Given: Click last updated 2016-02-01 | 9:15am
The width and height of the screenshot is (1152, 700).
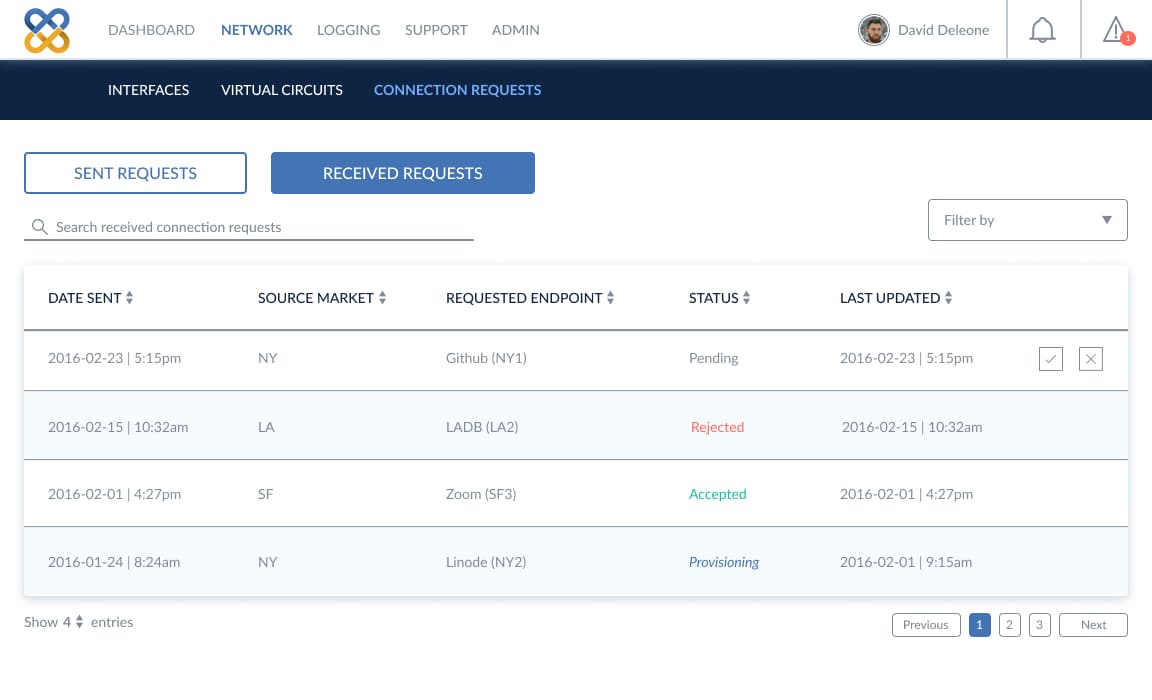Looking at the screenshot, I should tap(906, 562).
